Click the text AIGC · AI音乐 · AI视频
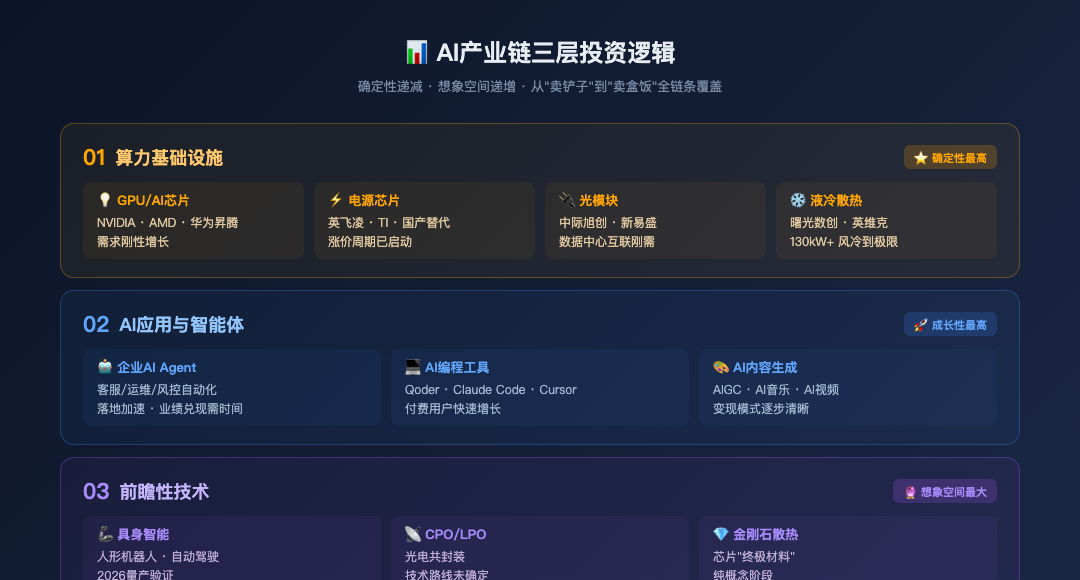The width and height of the screenshot is (1080, 580). (x=776, y=390)
